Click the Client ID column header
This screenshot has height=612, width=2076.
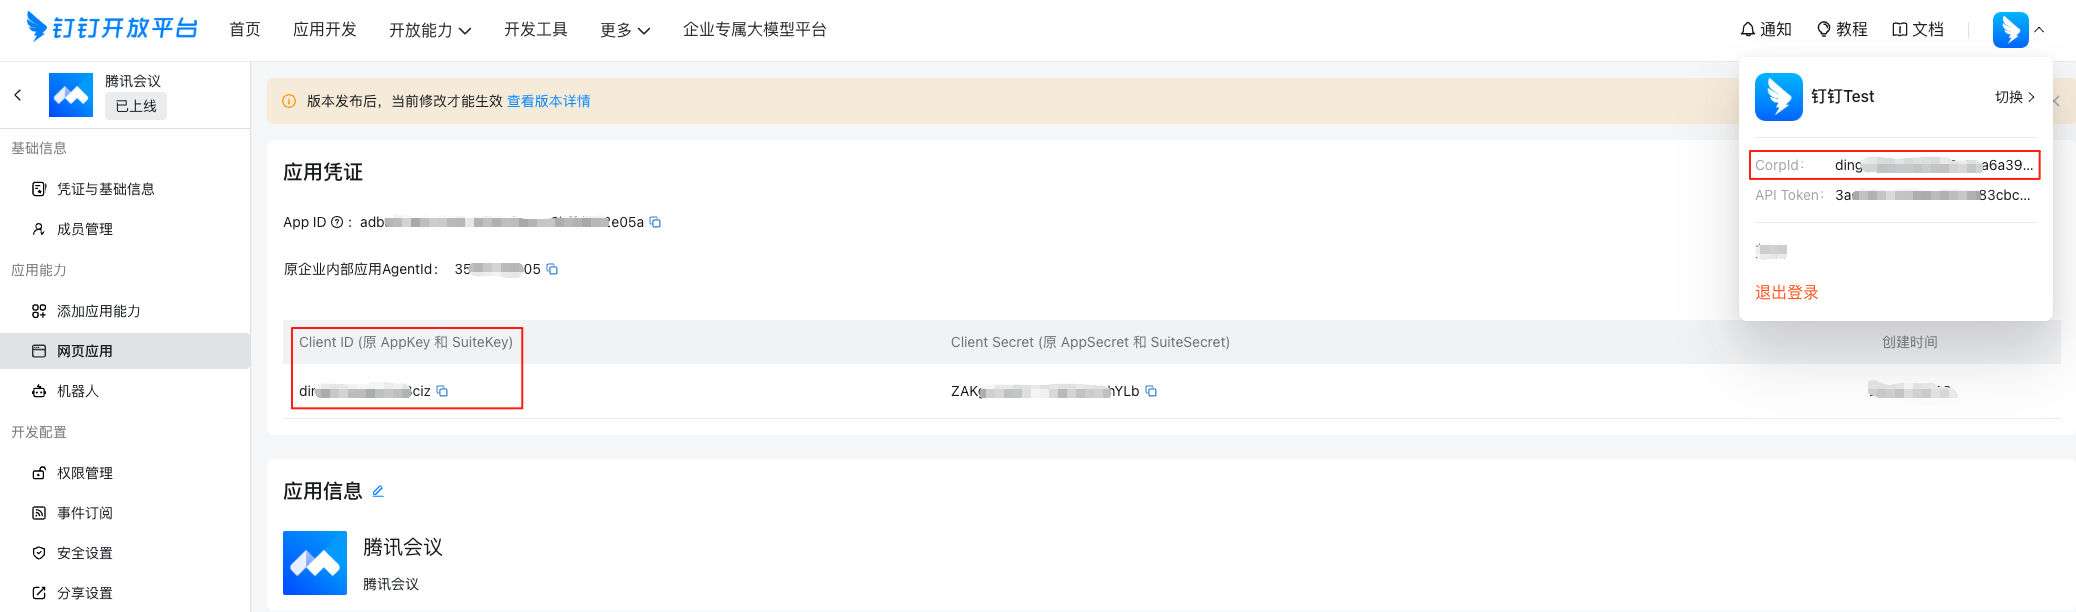click(406, 342)
